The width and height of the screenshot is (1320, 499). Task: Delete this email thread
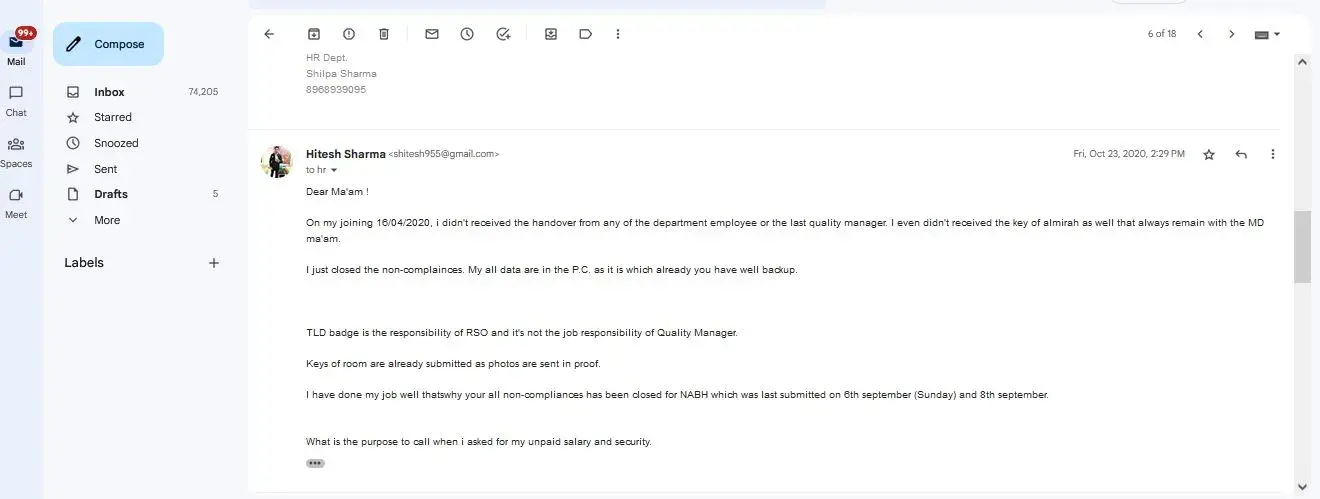pyautogui.click(x=384, y=34)
